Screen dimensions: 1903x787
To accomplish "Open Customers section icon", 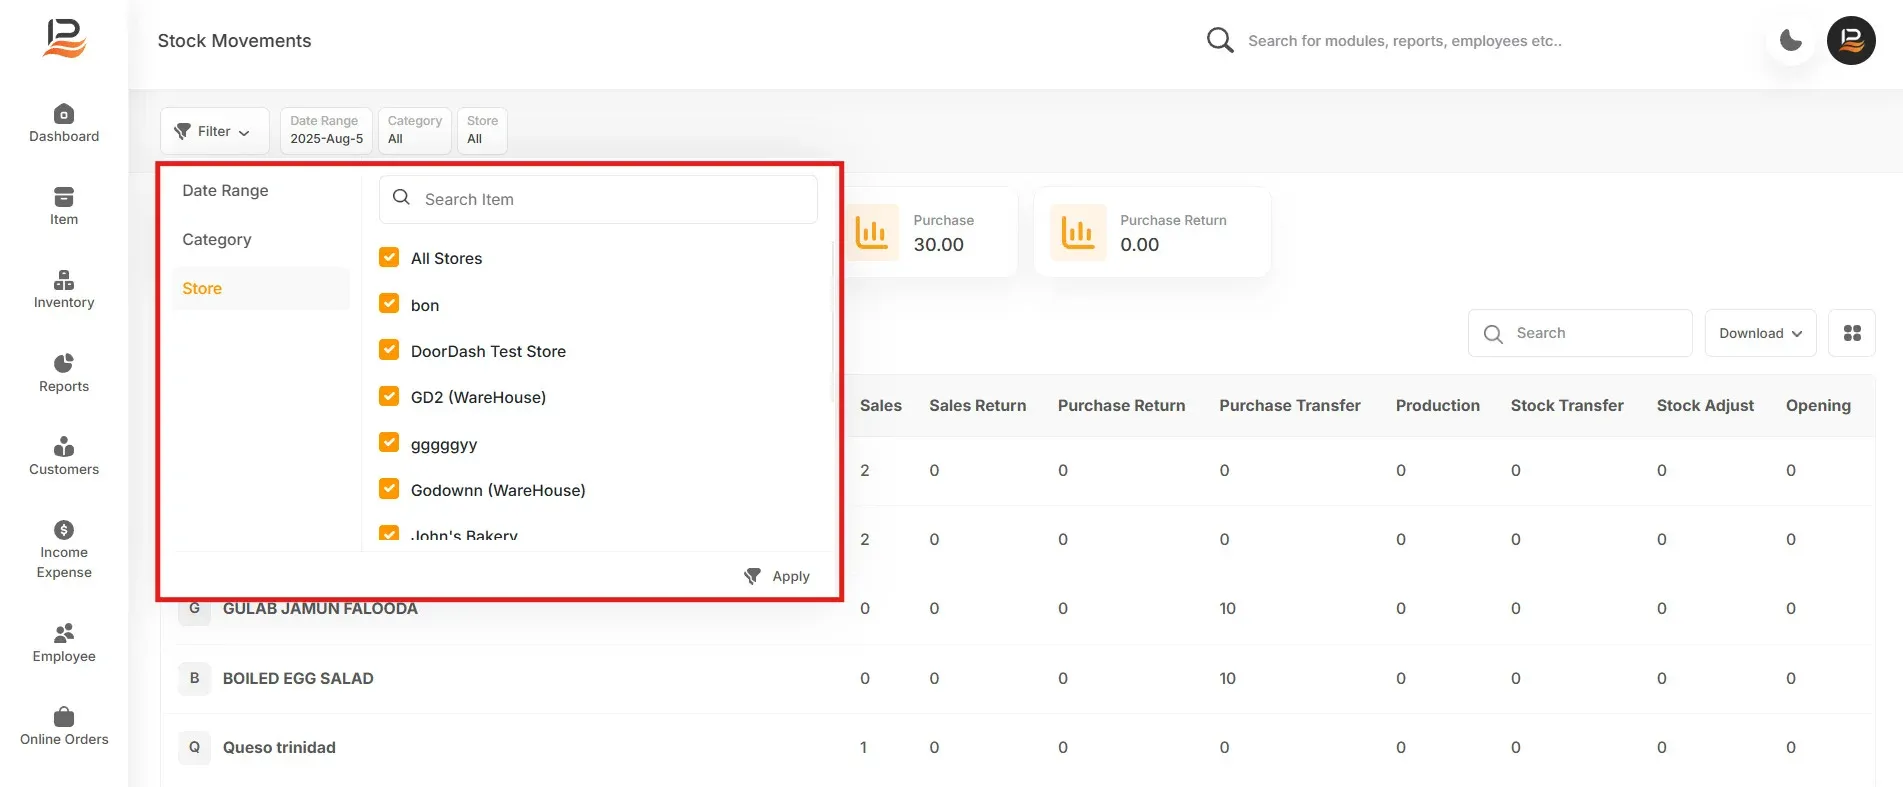I will 64,446.
